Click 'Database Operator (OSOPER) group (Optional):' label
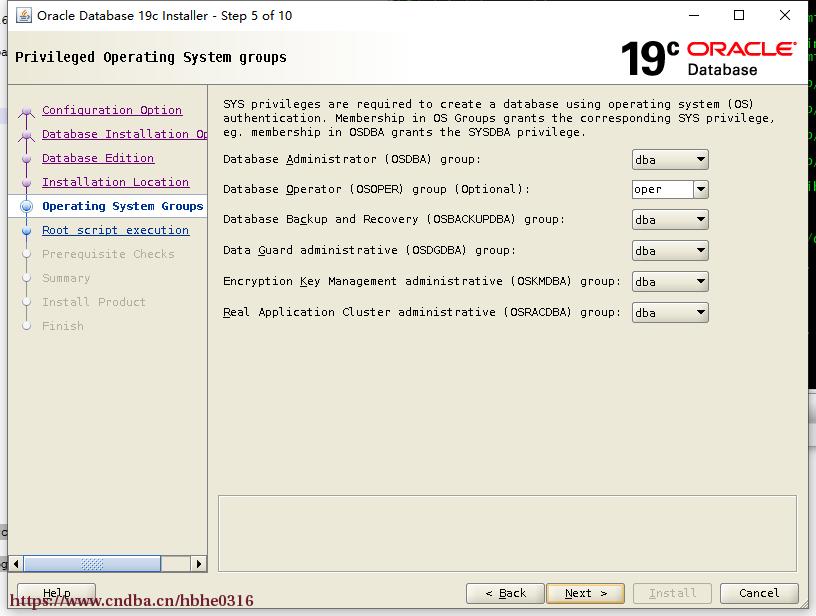 (376, 189)
